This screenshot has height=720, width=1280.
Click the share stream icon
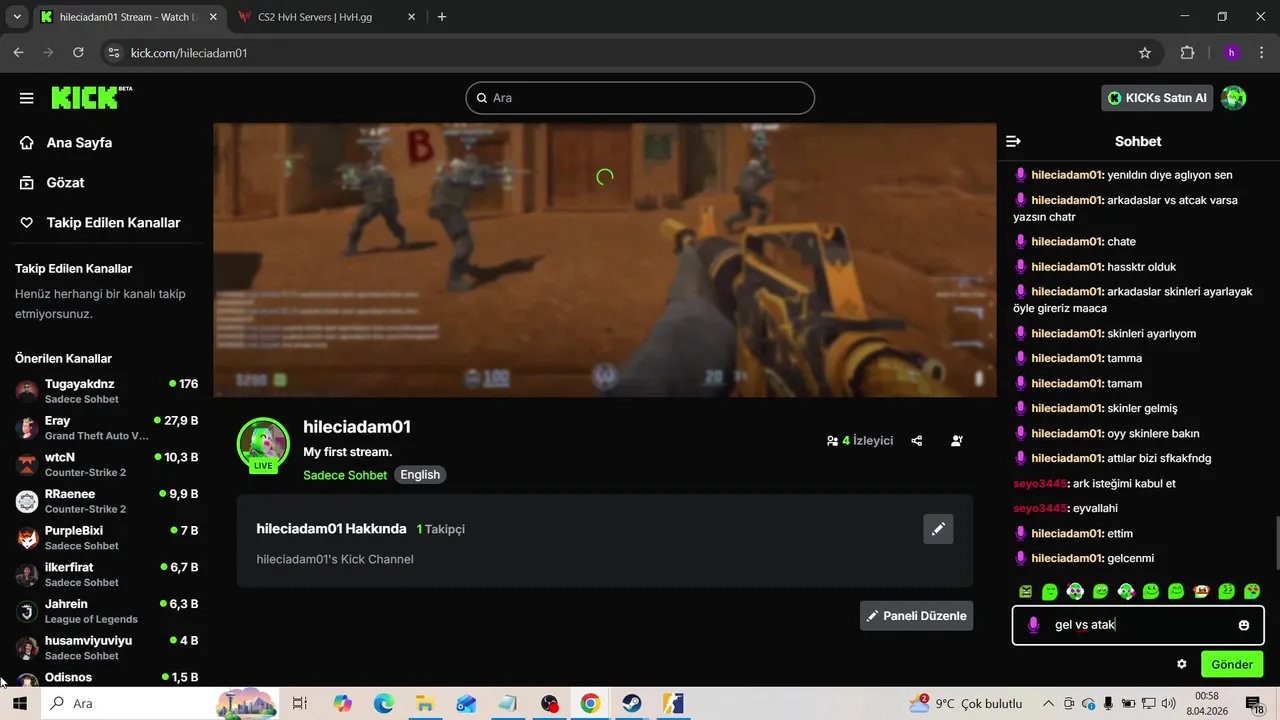click(917, 440)
